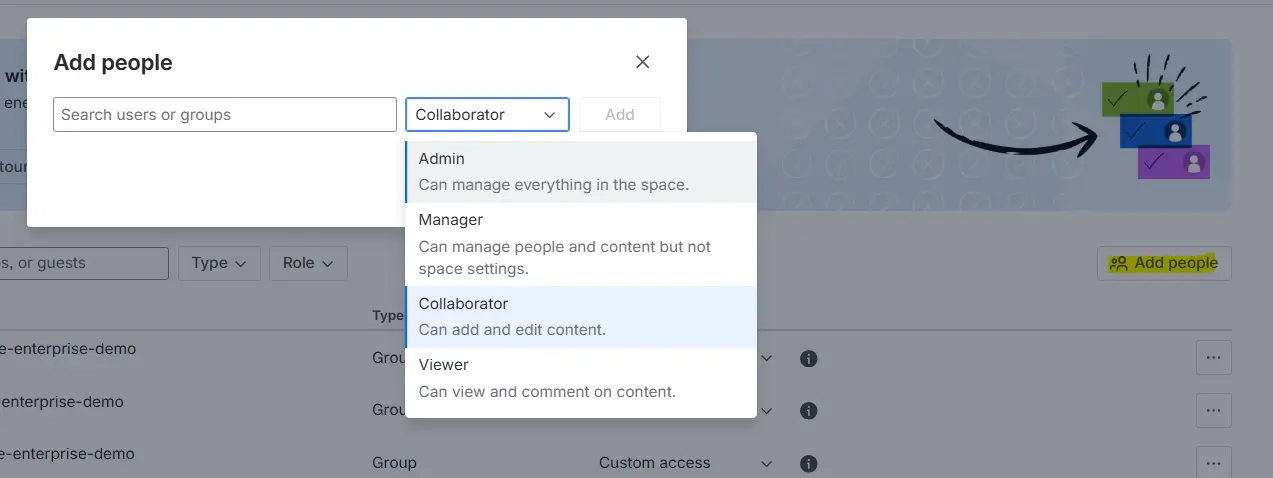1273x478 pixels.
Task: Click the highlighted Add people button
Action: pos(1164,263)
